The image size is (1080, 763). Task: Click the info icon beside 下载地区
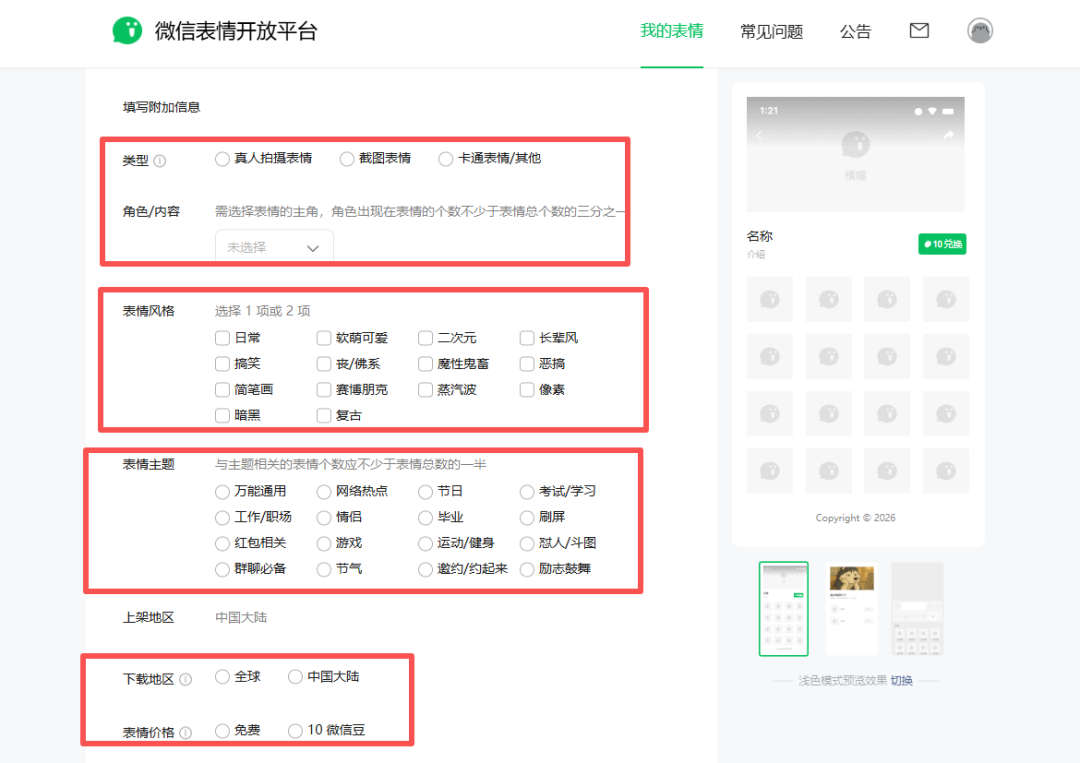(x=185, y=677)
